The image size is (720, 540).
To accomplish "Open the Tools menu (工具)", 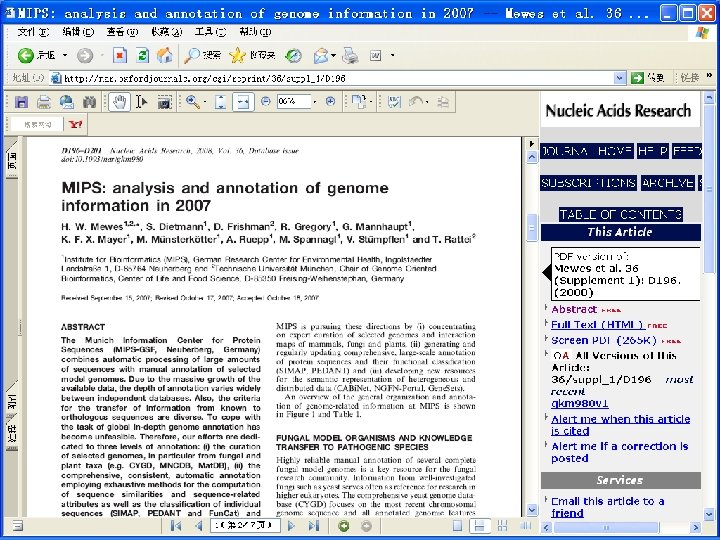I will pos(210,32).
